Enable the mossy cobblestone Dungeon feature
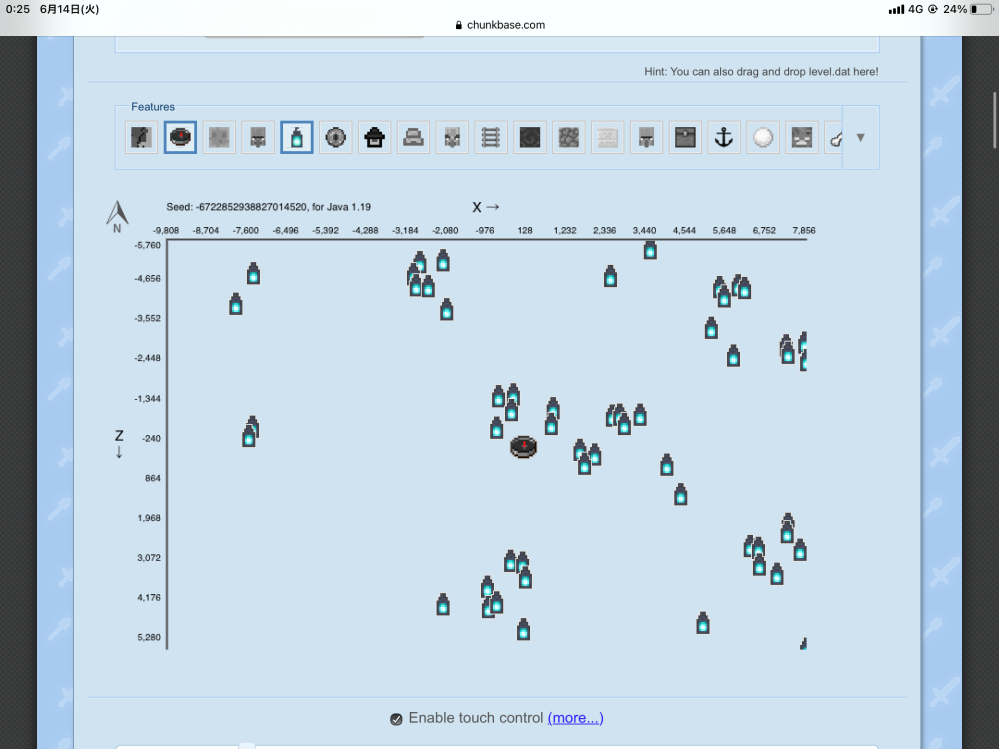 click(x=569, y=138)
